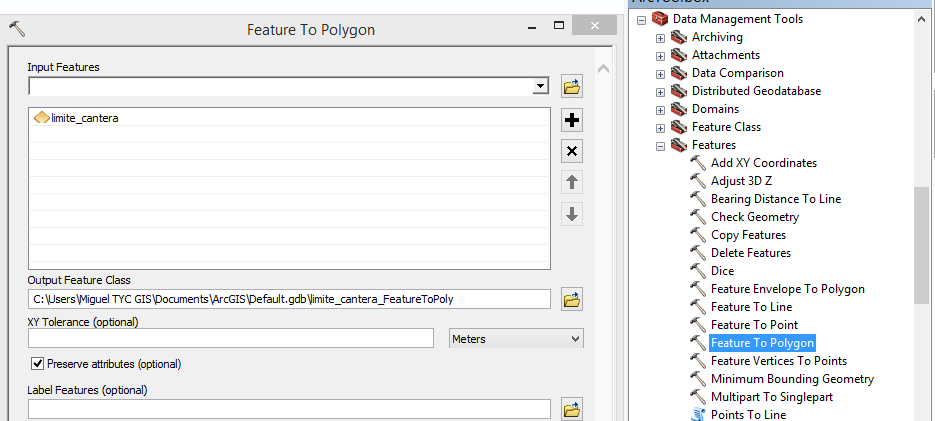The image size is (935, 421).
Task: Click the Data Management Tools toolbox icon
Action: (x=659, y=19)
